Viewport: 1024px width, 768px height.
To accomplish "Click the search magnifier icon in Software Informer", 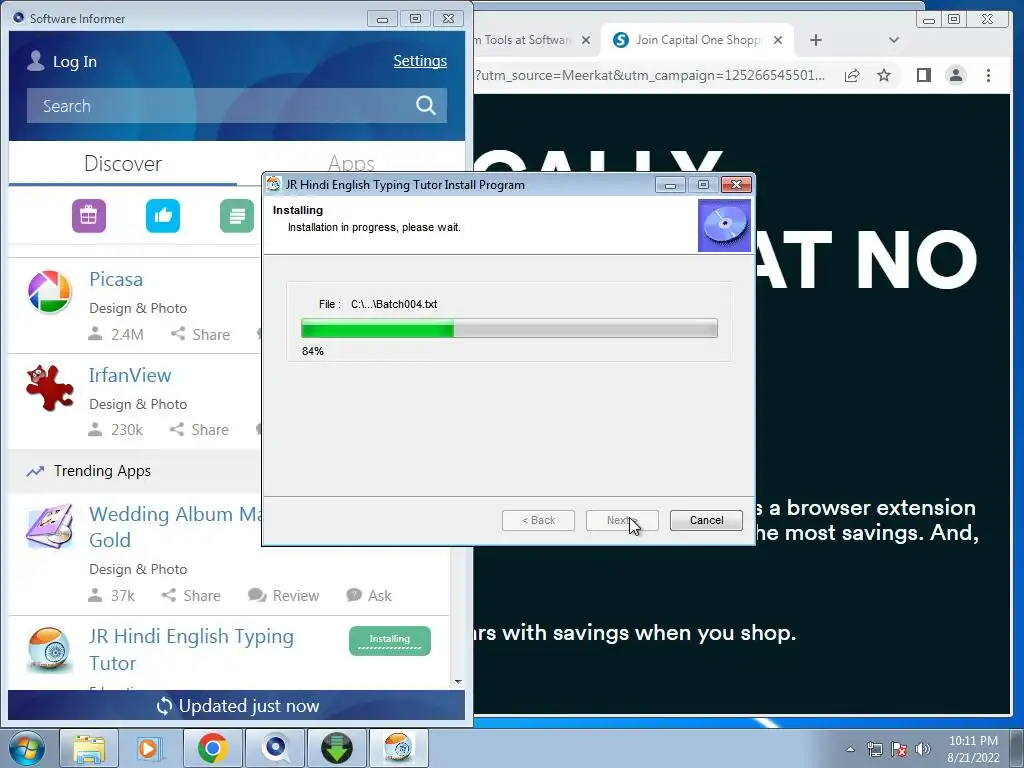I will pos(425,105).
